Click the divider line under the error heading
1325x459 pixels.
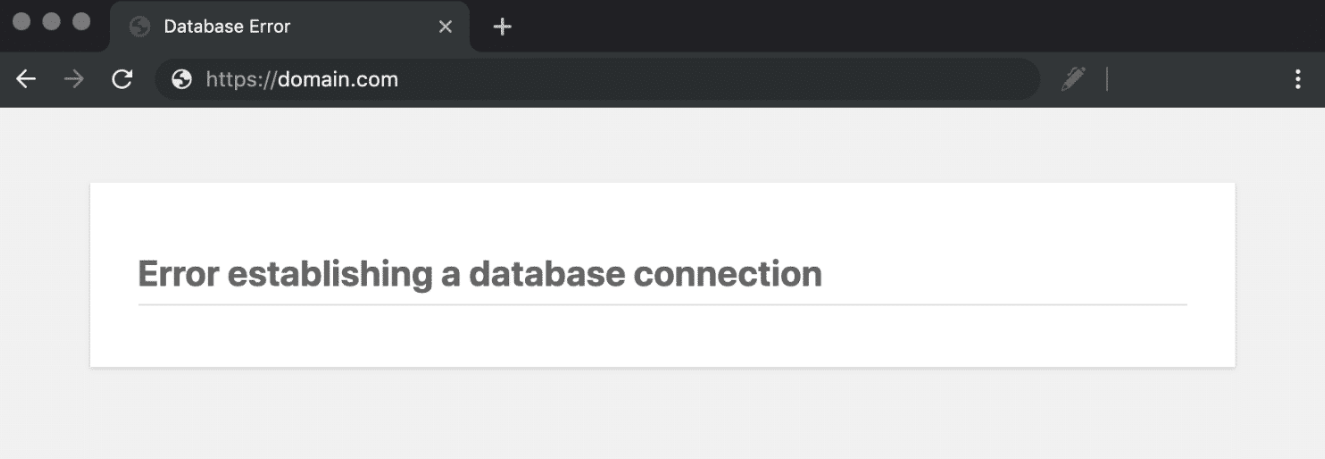pos(662,304)
